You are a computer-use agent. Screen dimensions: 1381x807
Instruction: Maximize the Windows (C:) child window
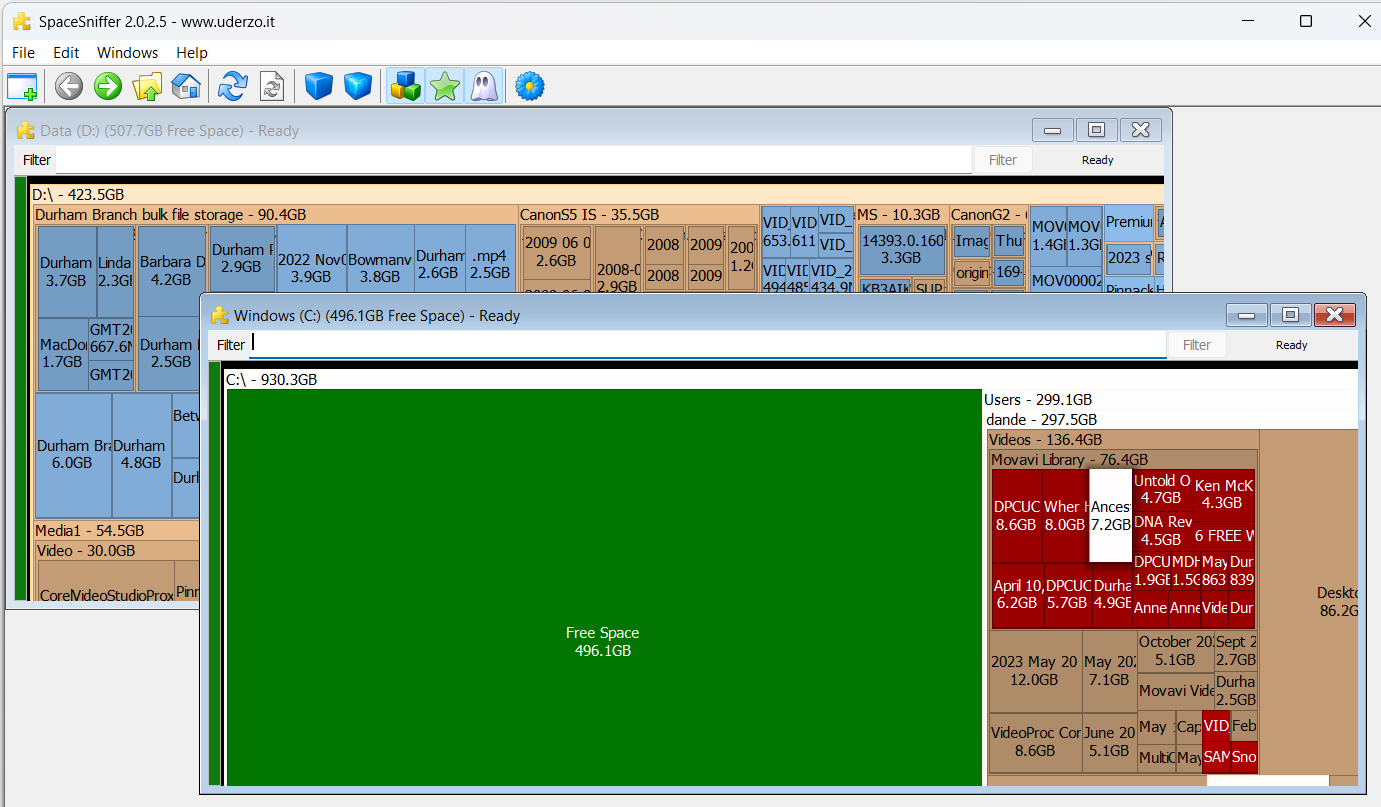[1290, 316]
